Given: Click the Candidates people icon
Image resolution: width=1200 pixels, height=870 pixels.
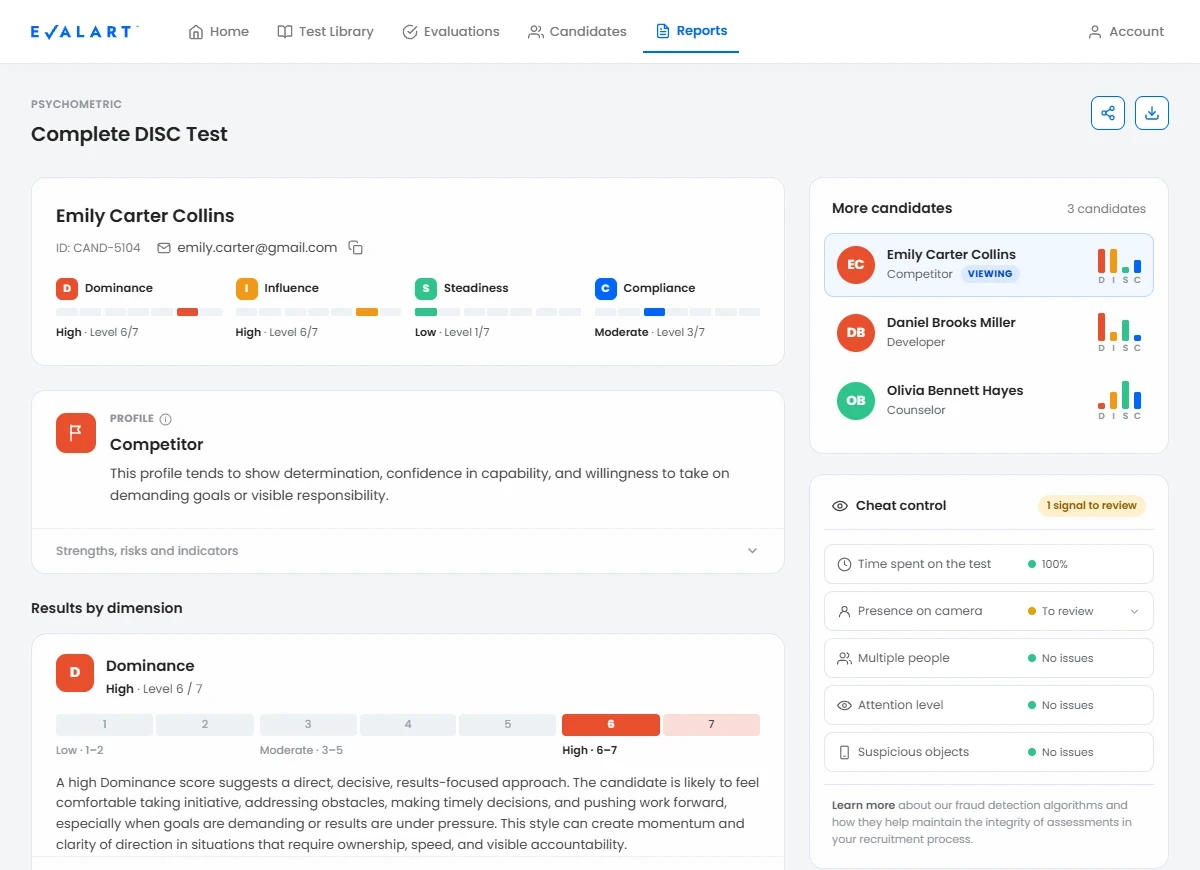Looking at the screenshot, I should (536, 32).
